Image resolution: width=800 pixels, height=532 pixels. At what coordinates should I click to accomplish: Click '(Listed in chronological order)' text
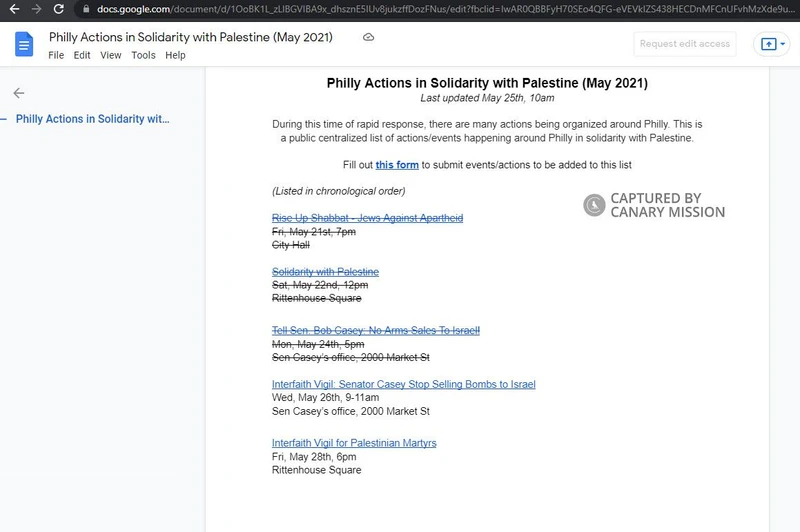(x=339, y=191)
